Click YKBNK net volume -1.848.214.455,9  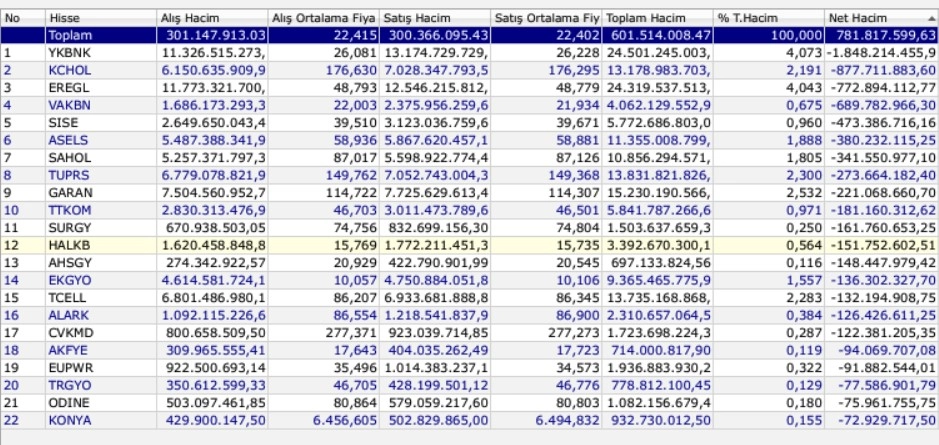(x=882, y=53)
